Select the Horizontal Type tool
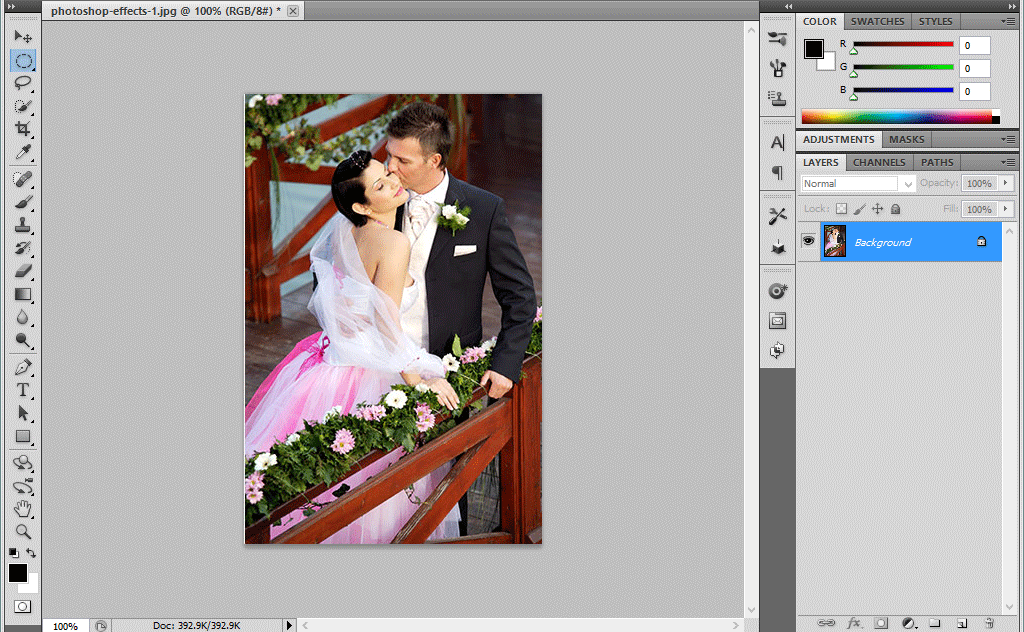The width and height of the screenshot is (1024, 632). pyautogui.click(x=23, y=390)
